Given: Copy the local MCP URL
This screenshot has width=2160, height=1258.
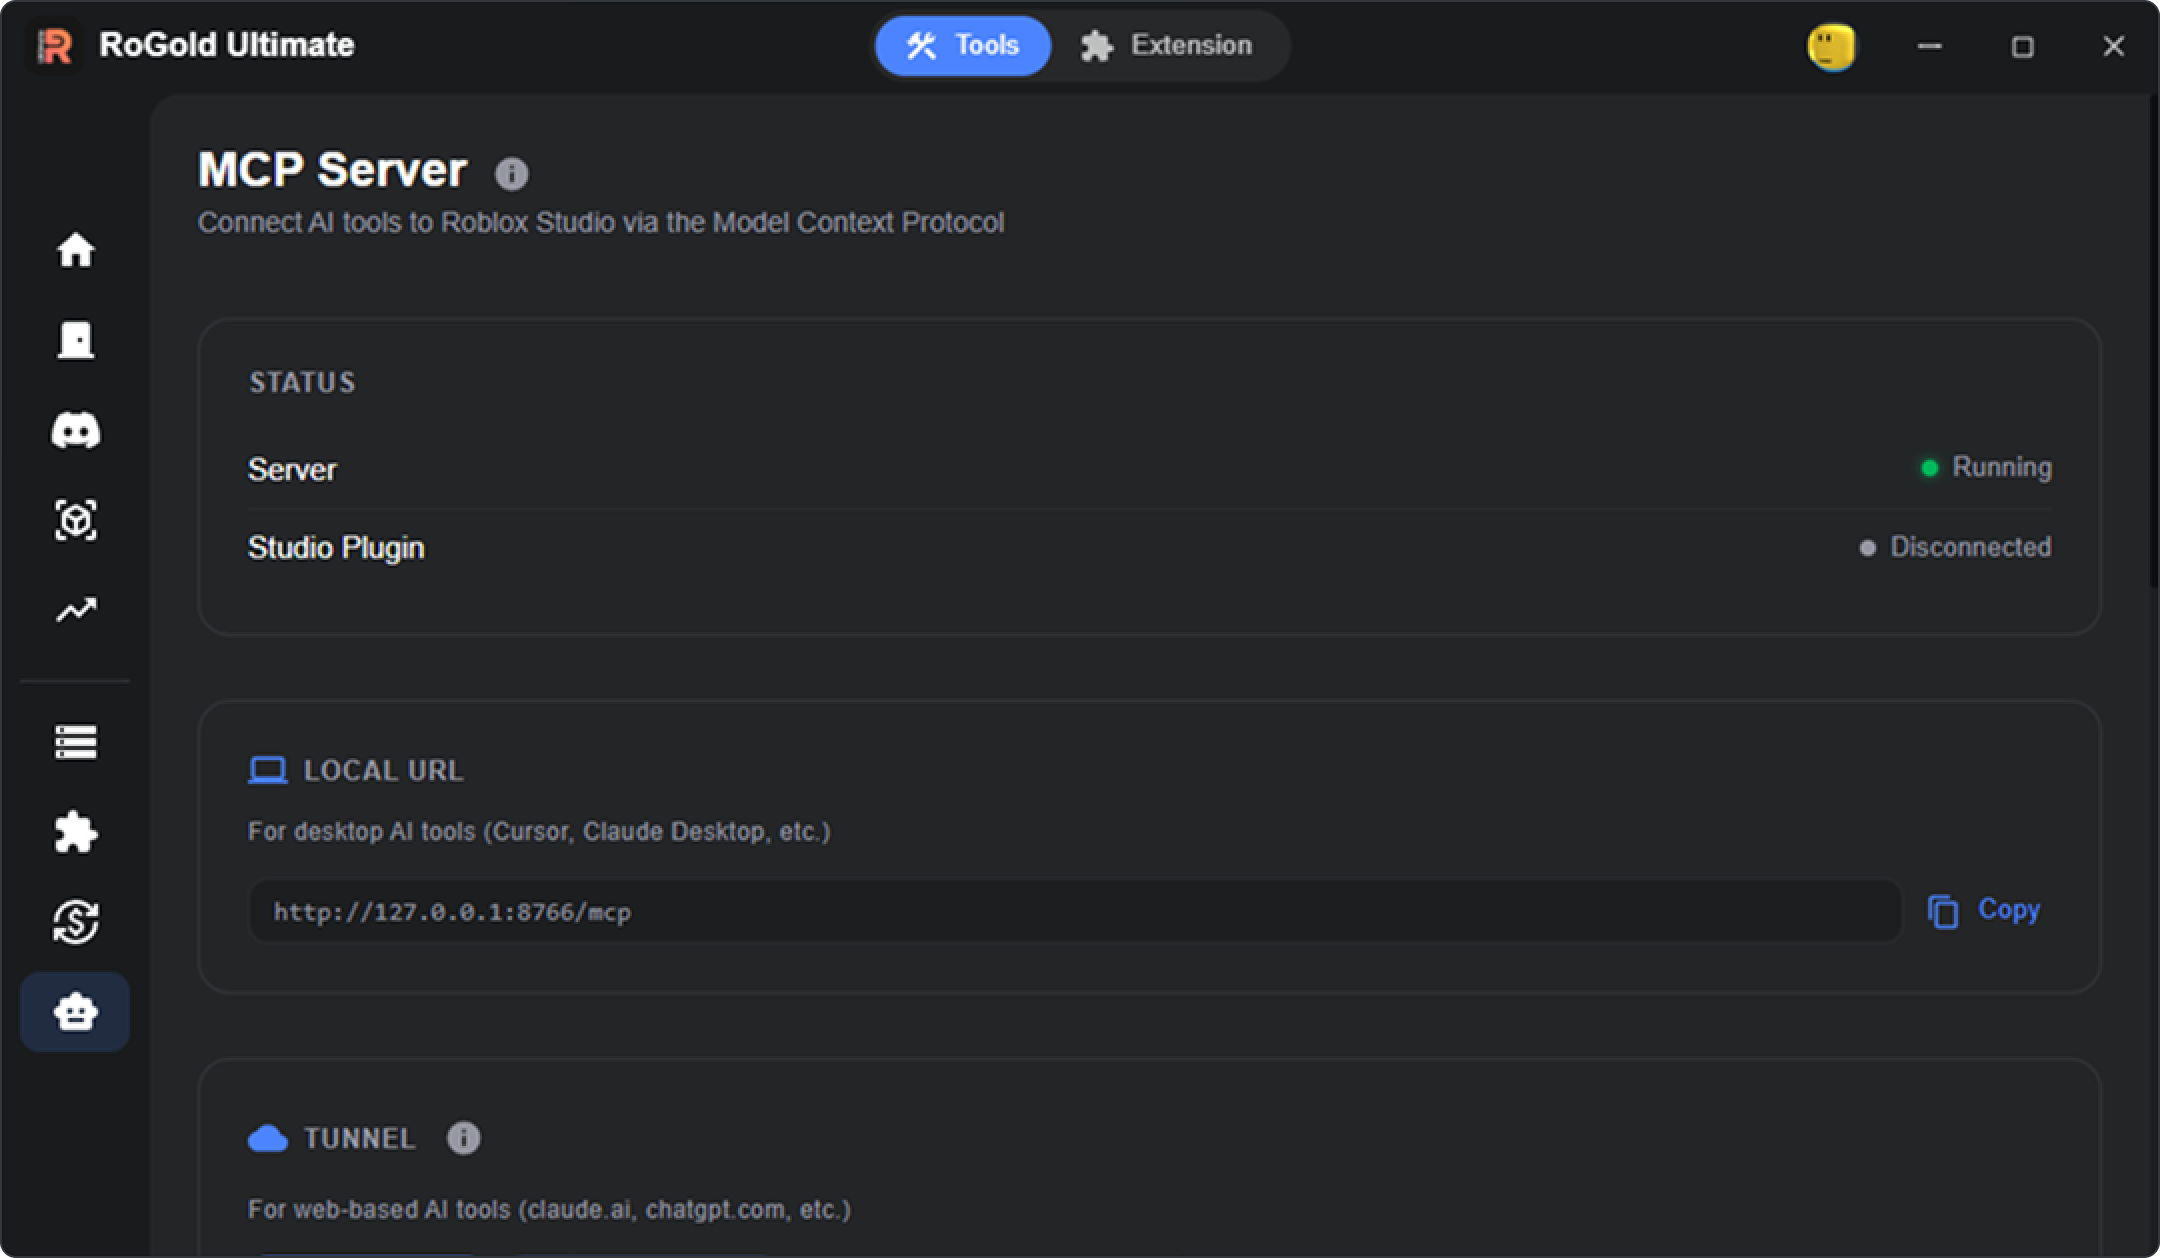Looking at the screenshot, I should point(1984,911).
